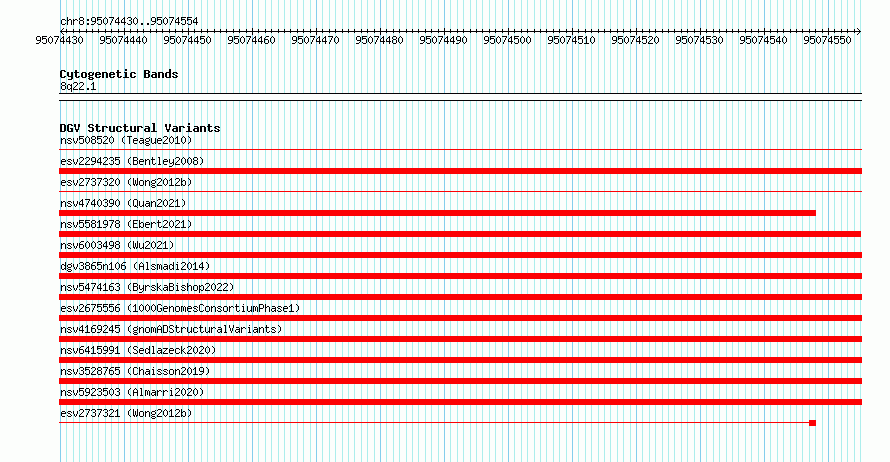Click the red bar under nsv4169245
Viewport: 890px width, 462px height.
[460, 339]
